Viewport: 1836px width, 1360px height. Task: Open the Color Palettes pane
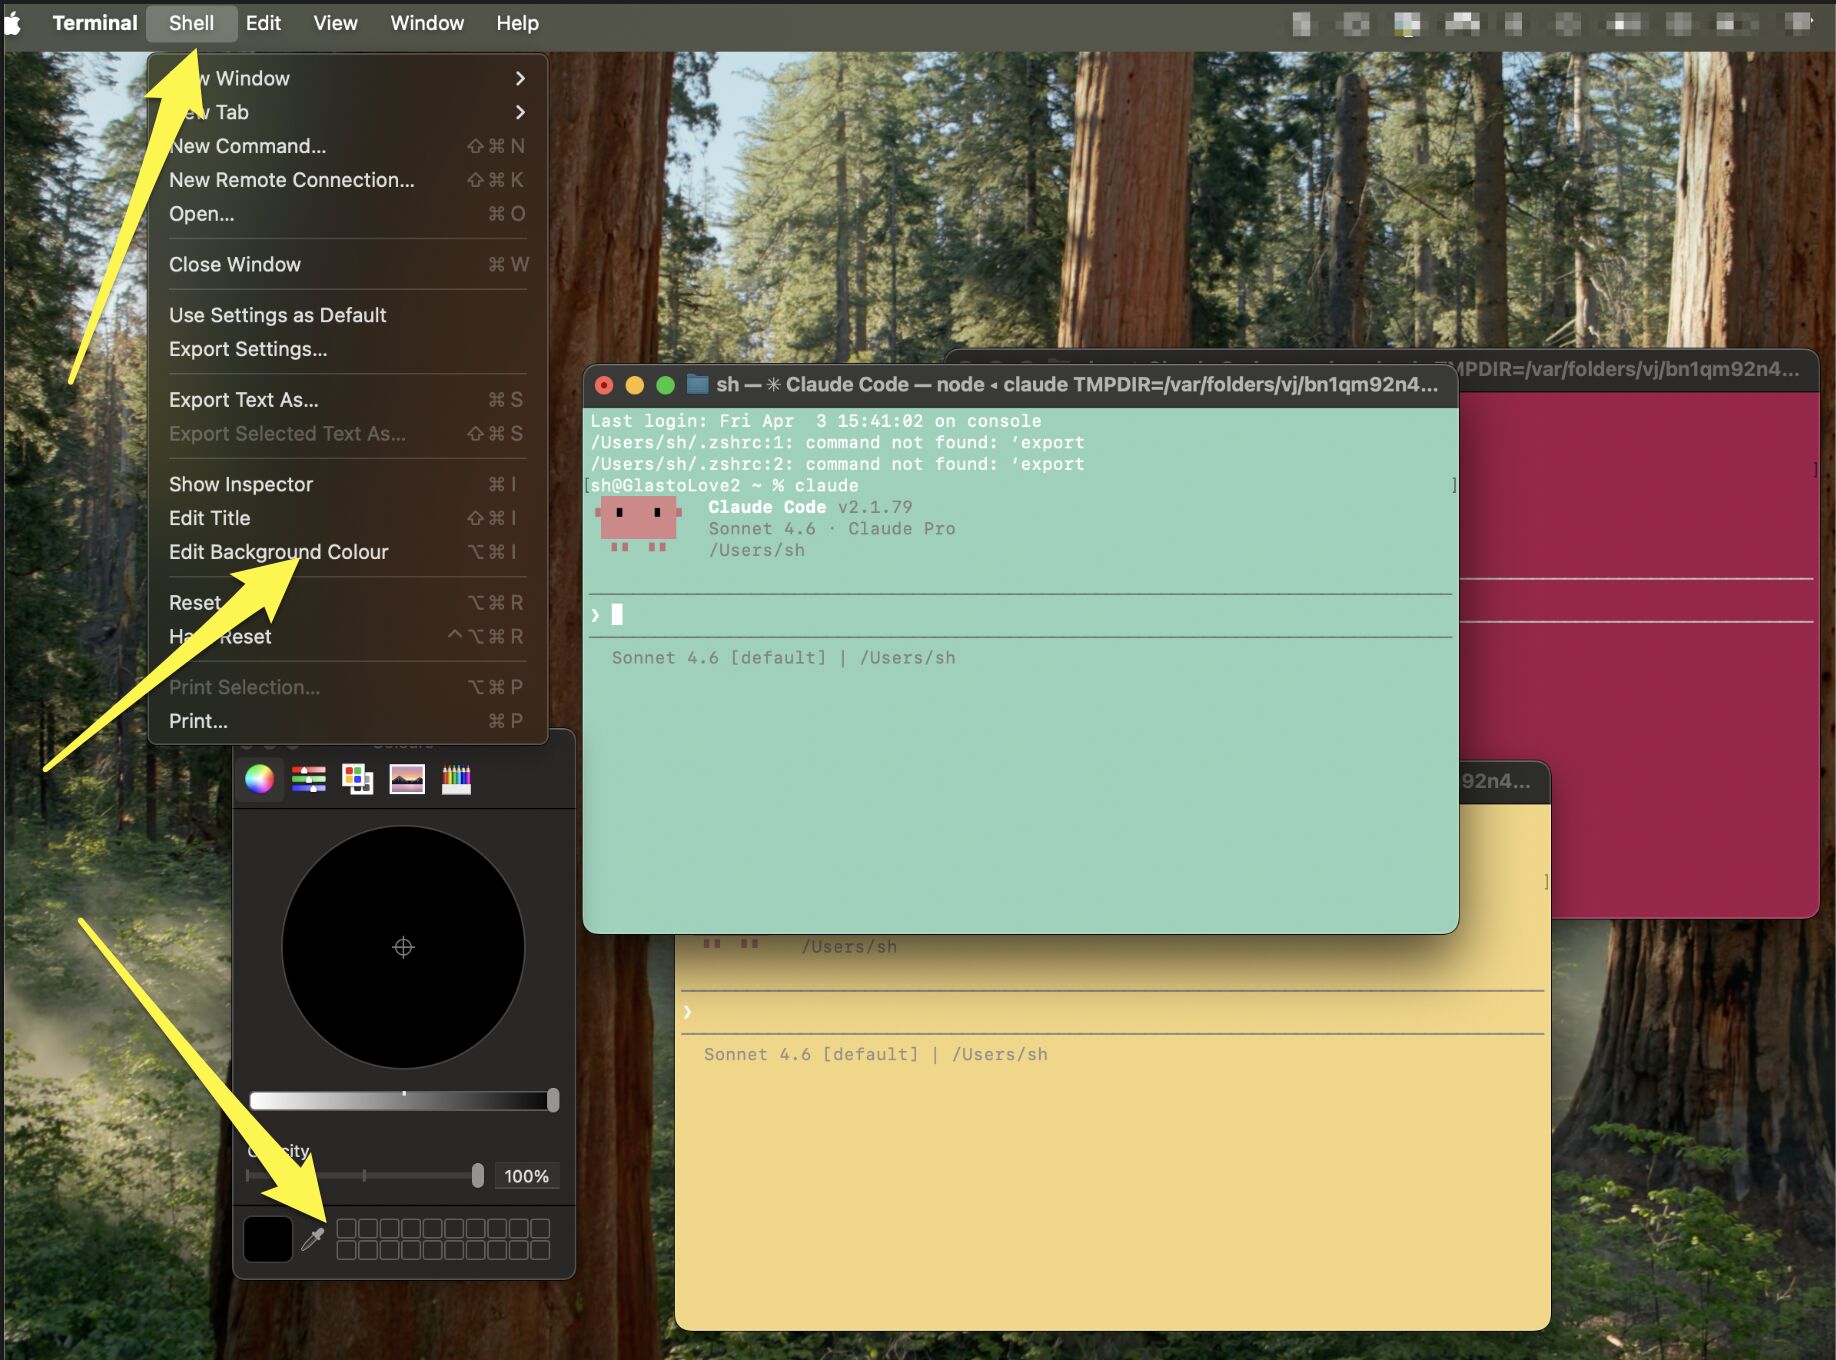click(356, 779)
